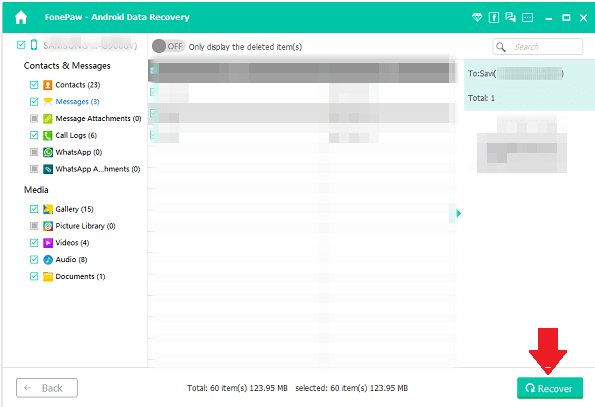Image resolution: width=595 pixels, height=407 pixels.
Task: Uncheck the Samsung device checkbox
Action: click(21, 45)
